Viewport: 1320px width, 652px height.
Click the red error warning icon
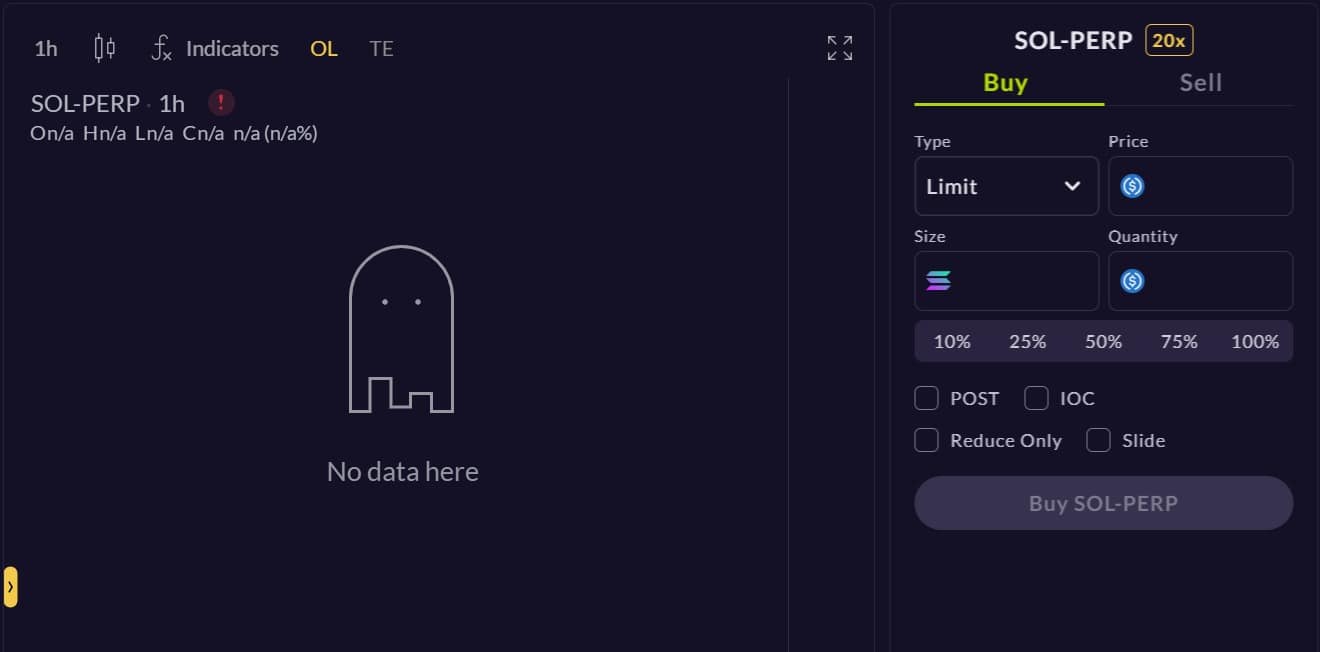pyautogui.click(x=222, y=102)
